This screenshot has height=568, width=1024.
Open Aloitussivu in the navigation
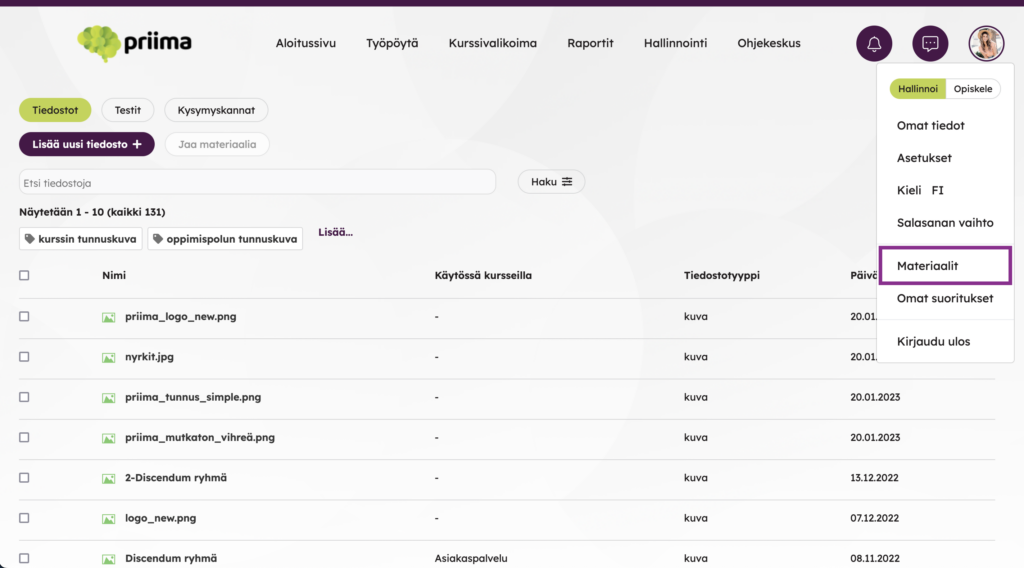point(306,43)
